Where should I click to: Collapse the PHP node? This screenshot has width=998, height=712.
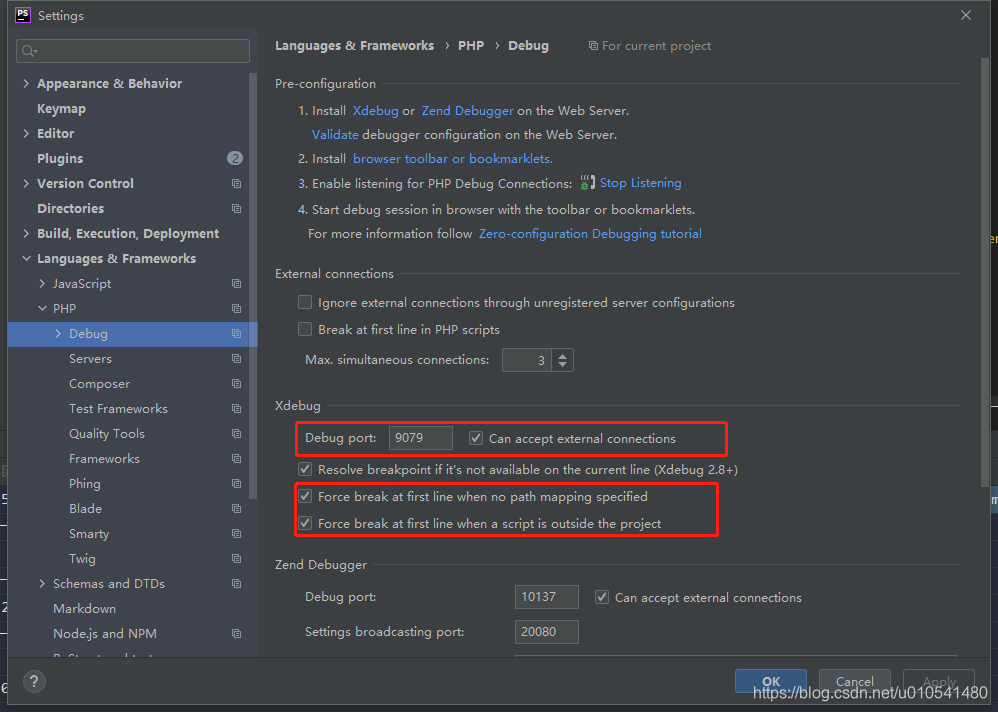pos(42,309)
